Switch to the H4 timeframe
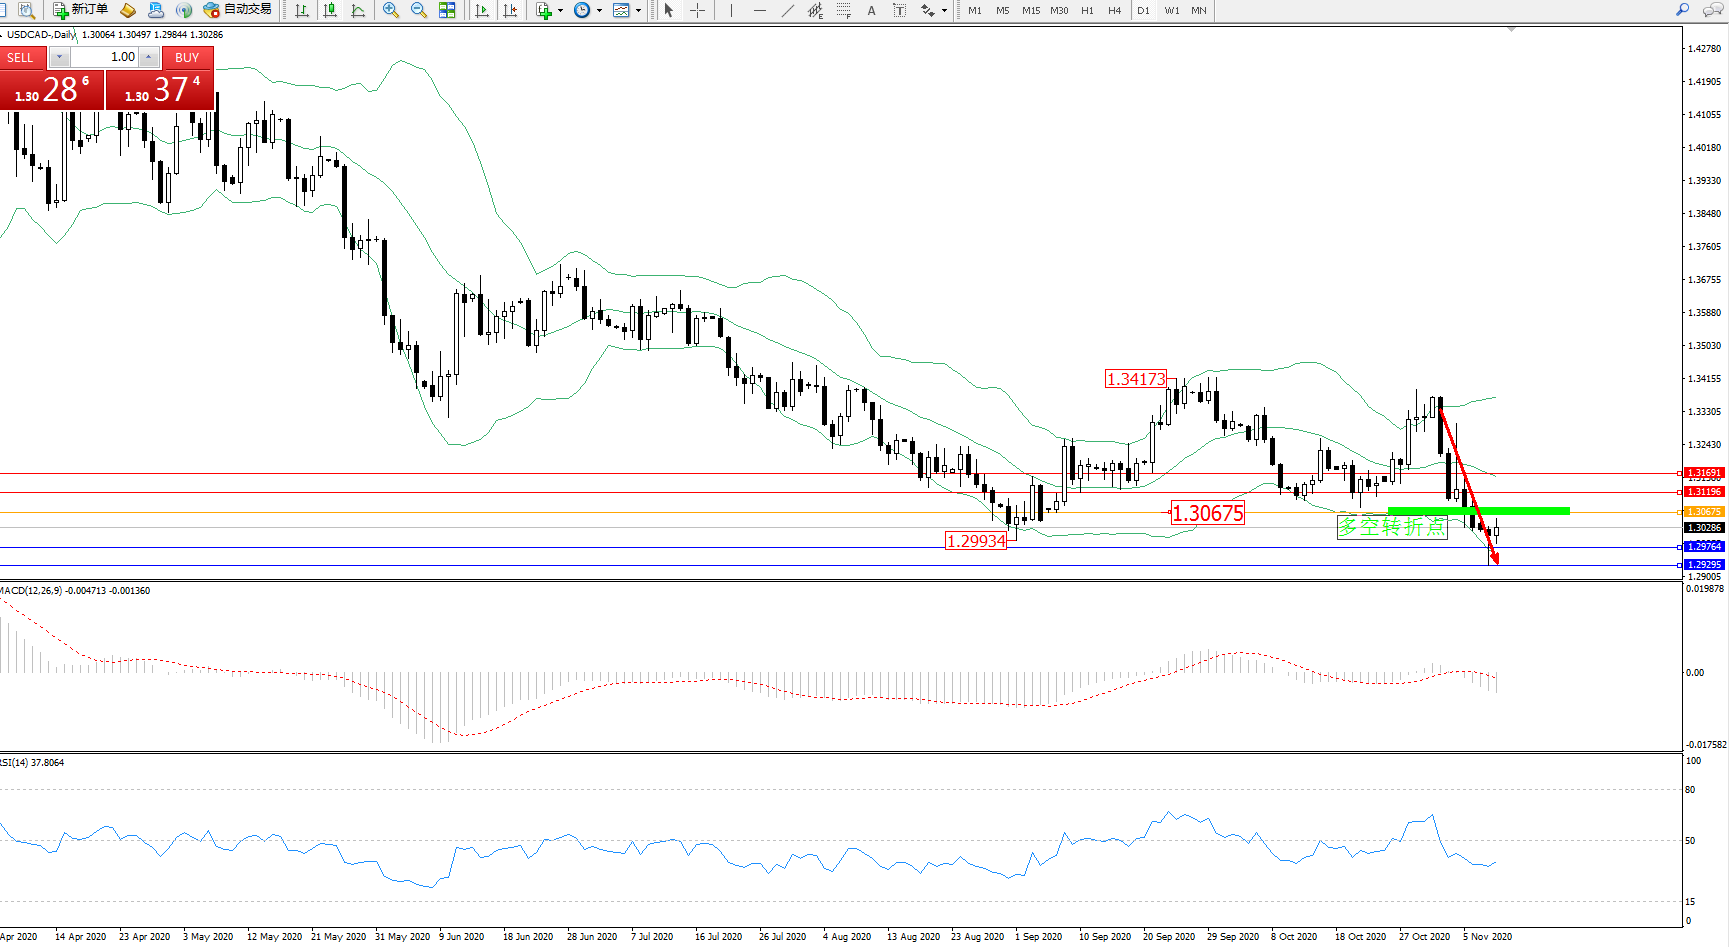1729x947 pixels. (x=1114, y=11)
